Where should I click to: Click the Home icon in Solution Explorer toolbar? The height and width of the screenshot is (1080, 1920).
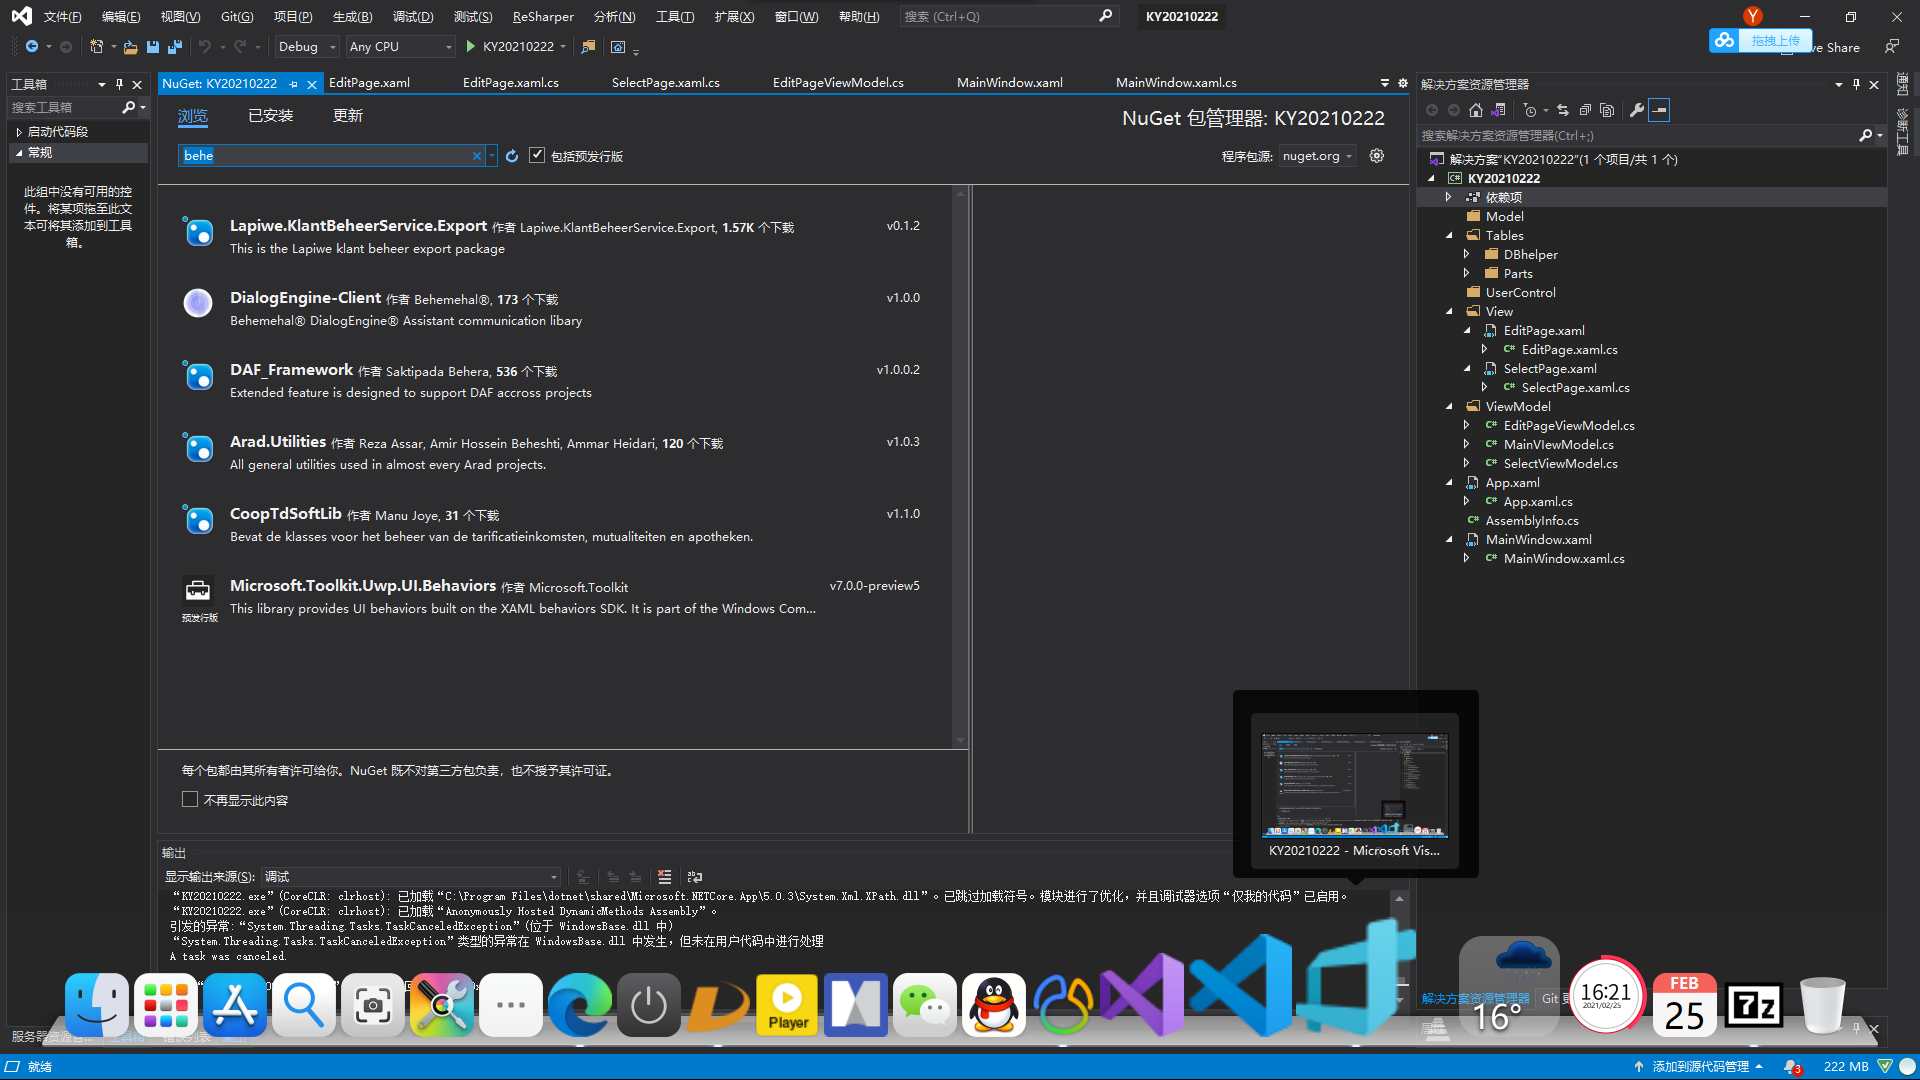1475,110
